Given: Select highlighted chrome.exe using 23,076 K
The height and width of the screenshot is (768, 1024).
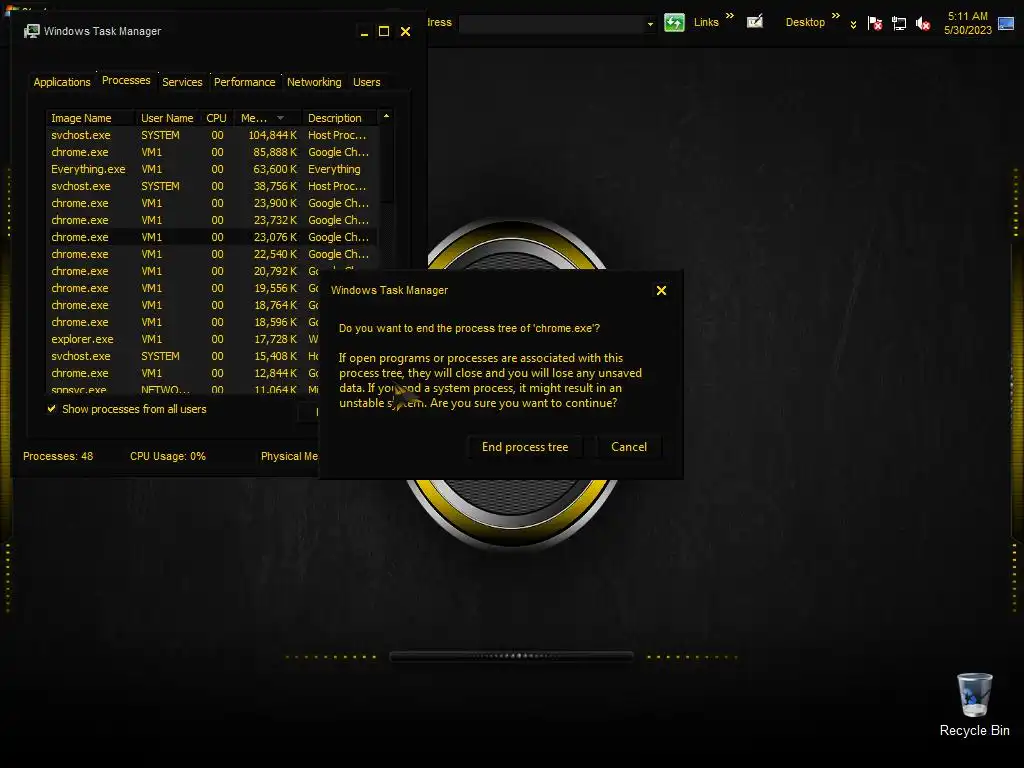Looking at the screenshot, I should [212, 237].
